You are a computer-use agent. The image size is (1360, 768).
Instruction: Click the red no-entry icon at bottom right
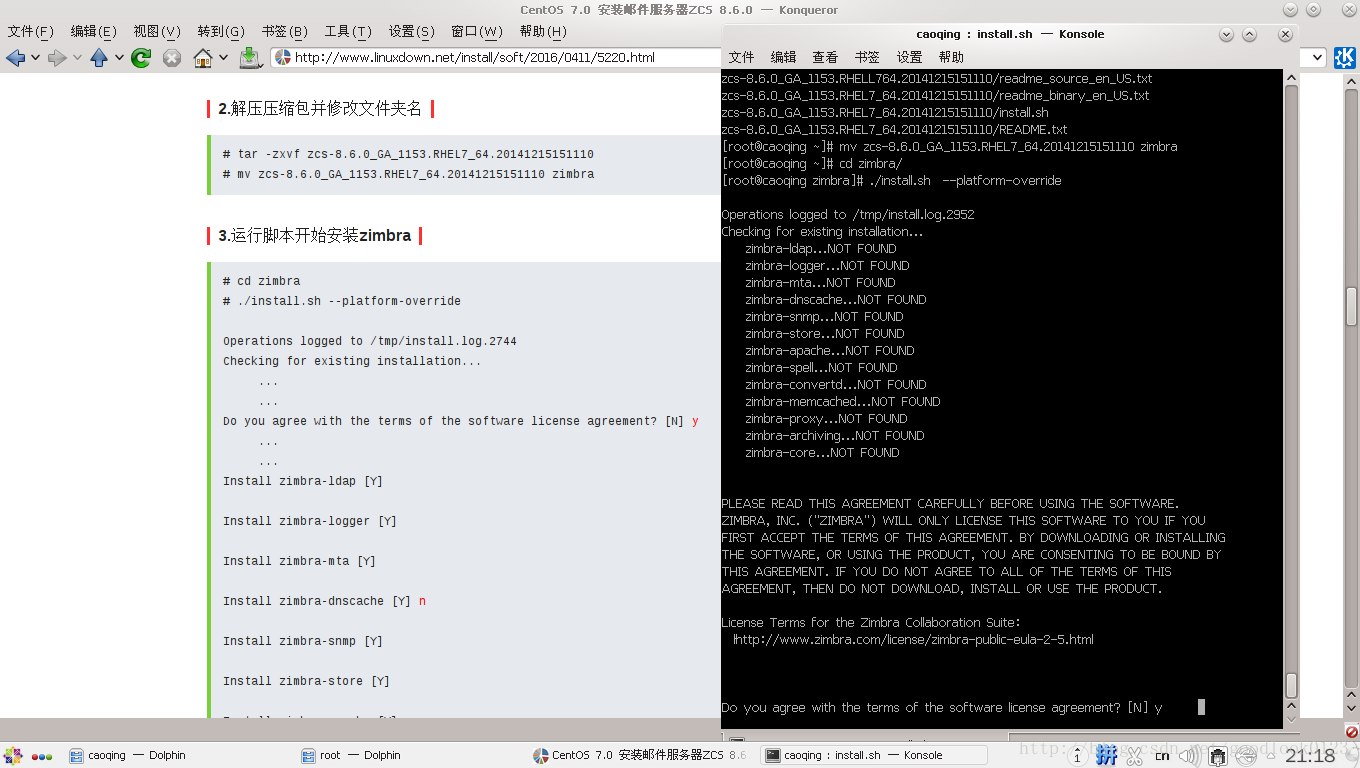pyautogui.click(x=1351, y=732)
